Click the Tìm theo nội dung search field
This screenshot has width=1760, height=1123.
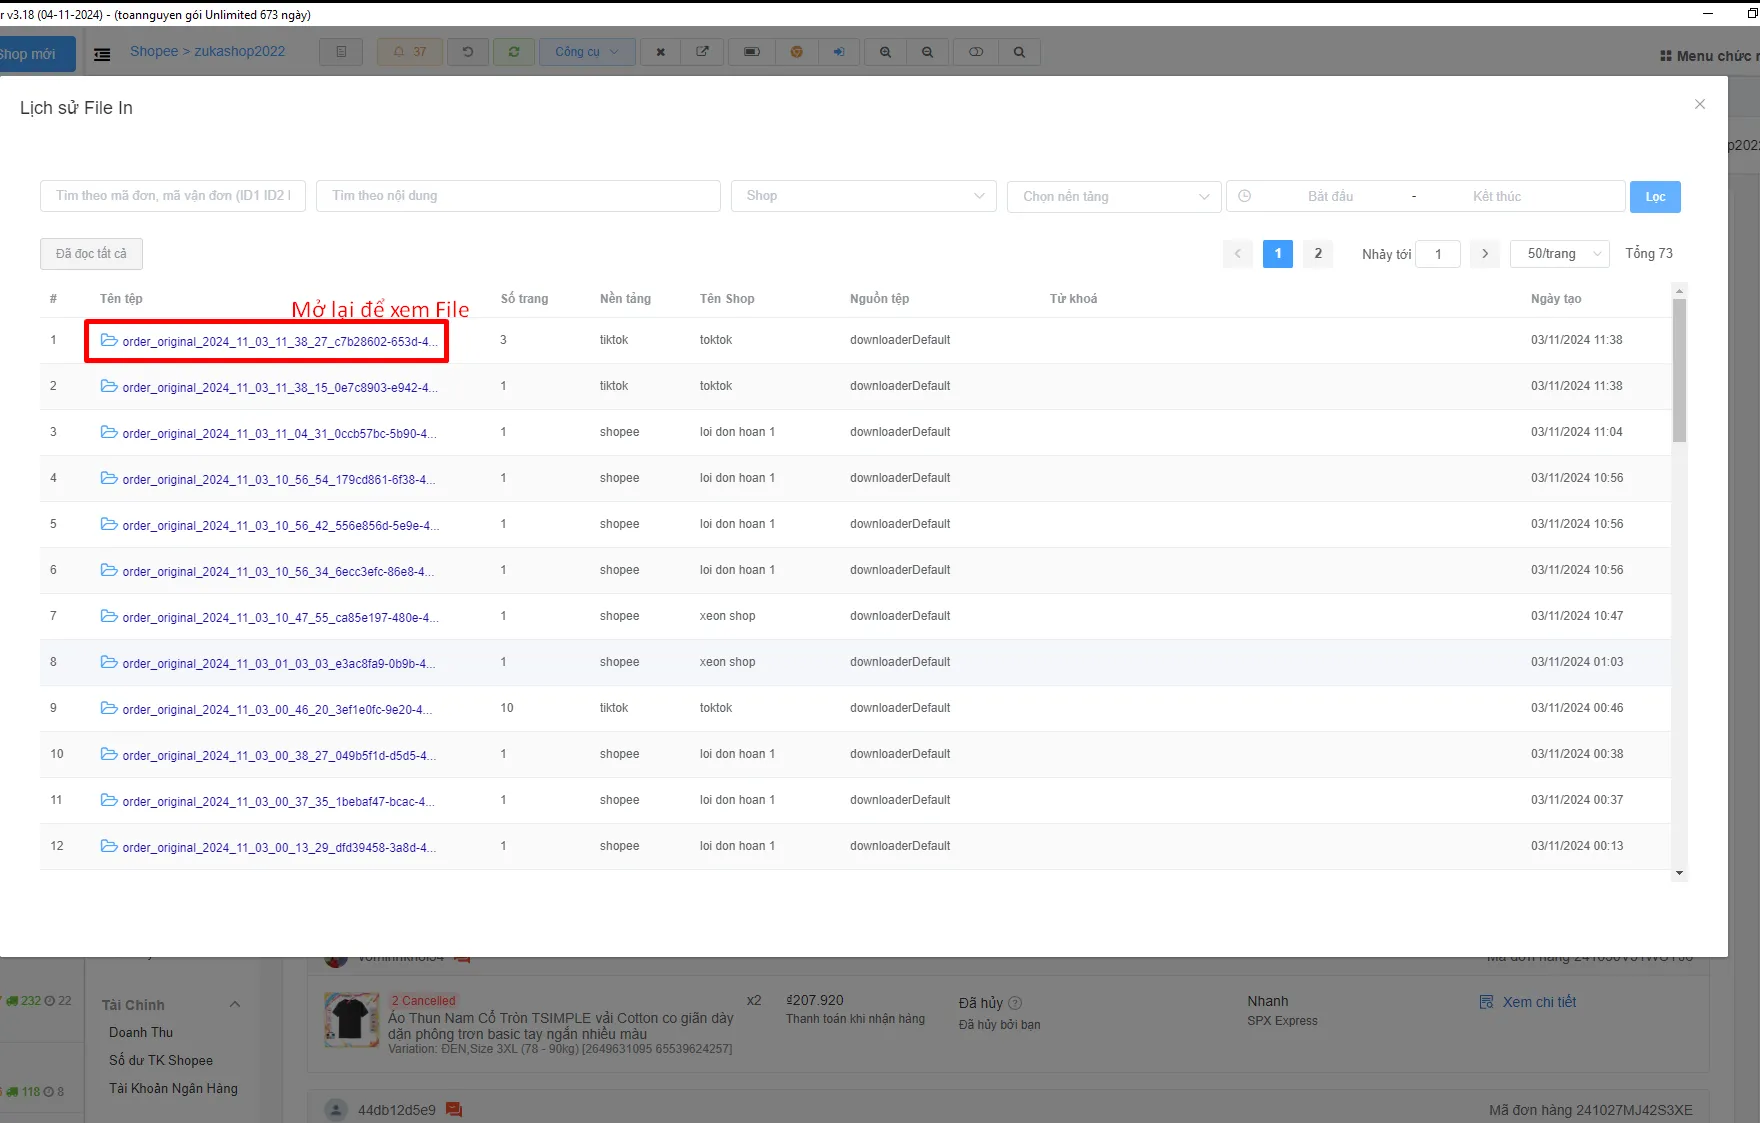click(518, 196)
